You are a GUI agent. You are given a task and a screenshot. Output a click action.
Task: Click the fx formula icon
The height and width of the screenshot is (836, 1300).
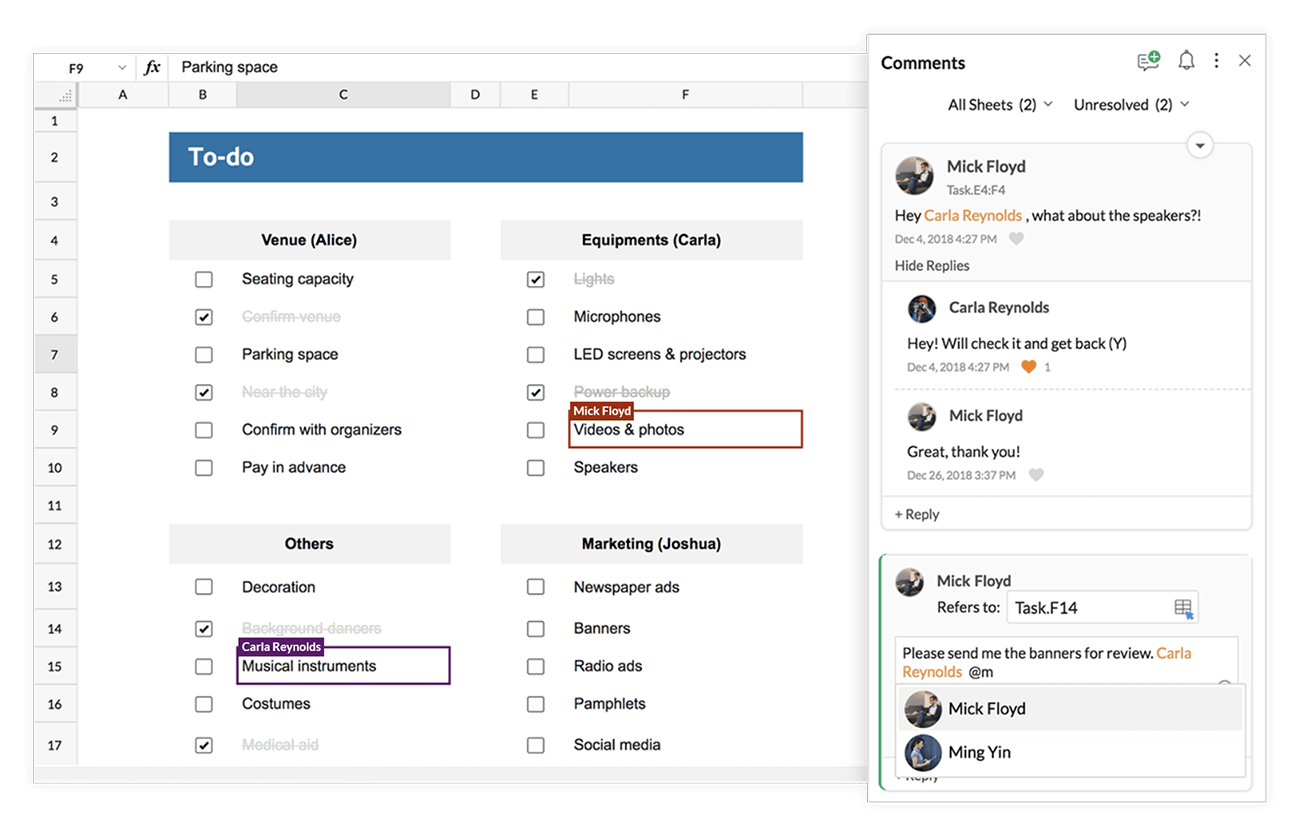point(151,67)
